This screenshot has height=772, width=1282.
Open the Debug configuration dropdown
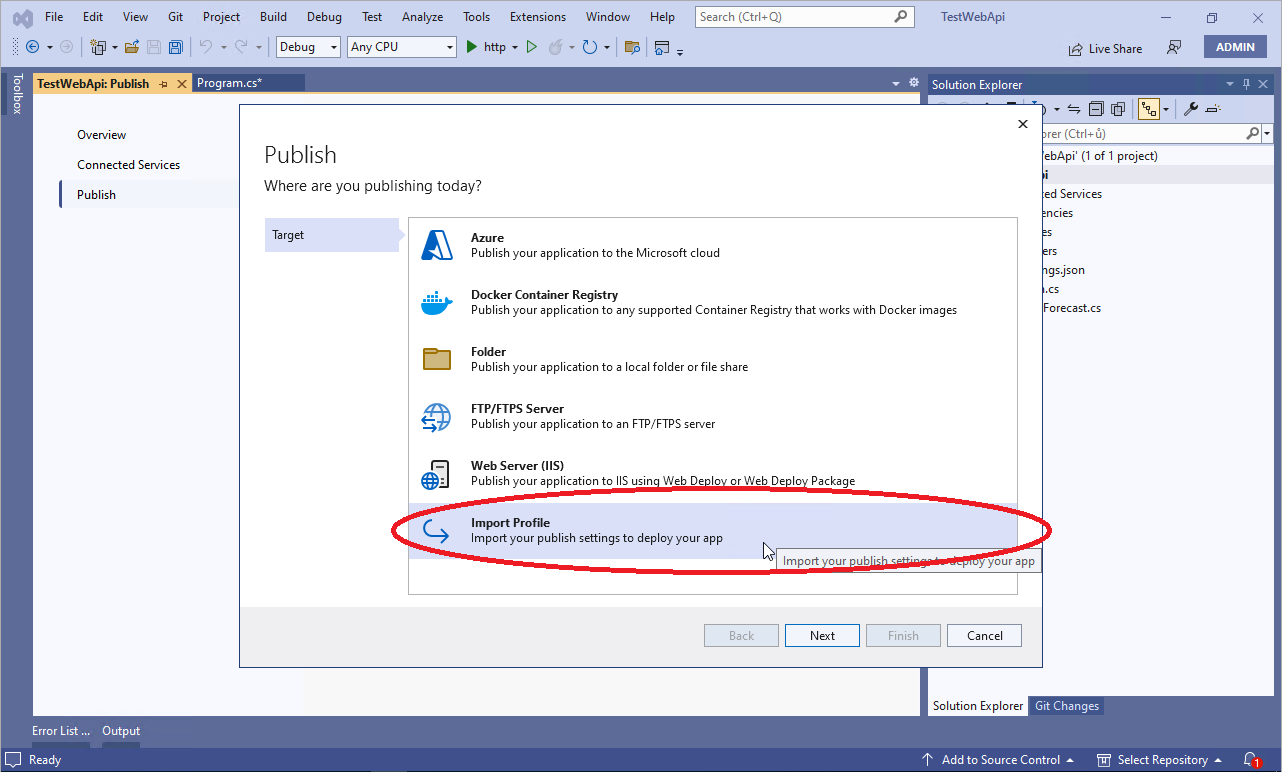(x=308, y=47)
